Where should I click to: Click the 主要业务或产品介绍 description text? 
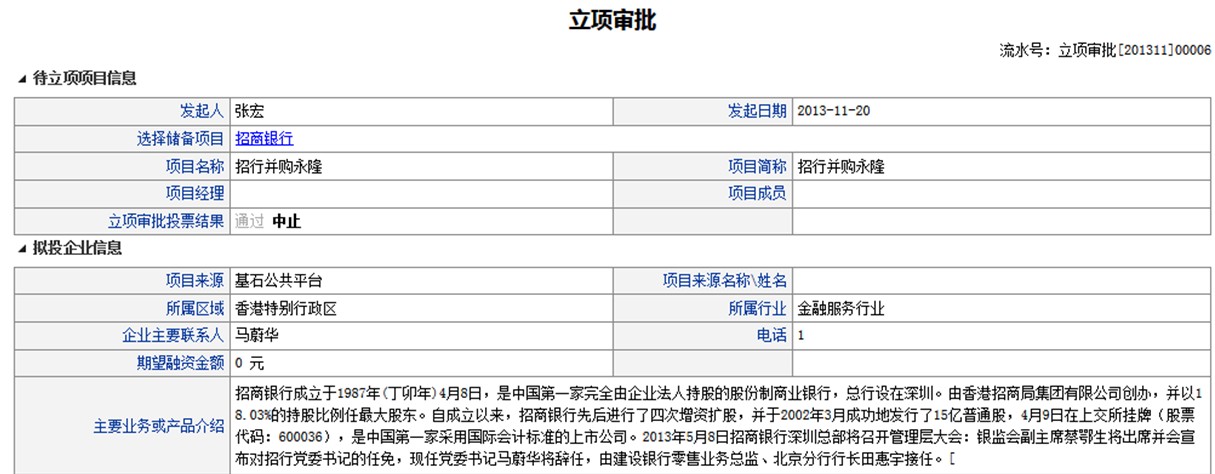[720, 426]
